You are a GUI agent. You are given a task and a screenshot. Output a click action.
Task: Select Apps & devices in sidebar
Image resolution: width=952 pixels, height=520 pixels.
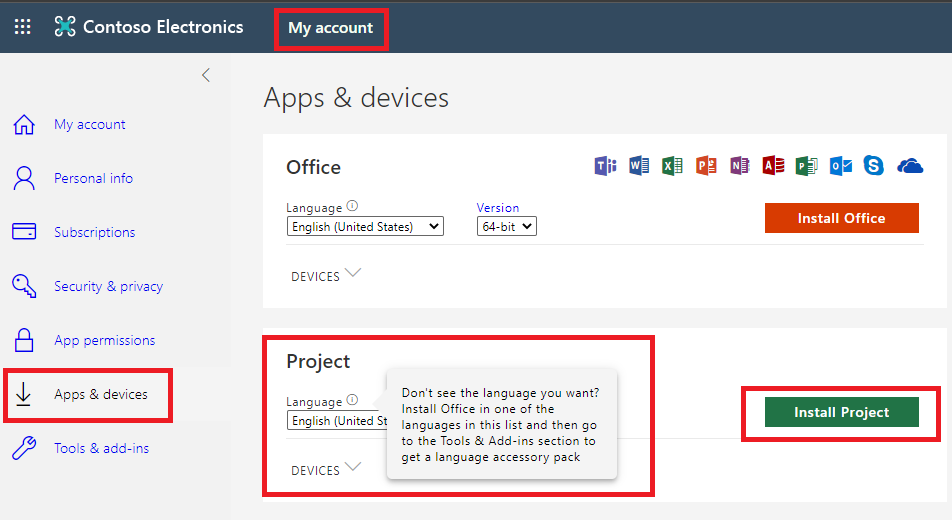click(x=101, y=394)
